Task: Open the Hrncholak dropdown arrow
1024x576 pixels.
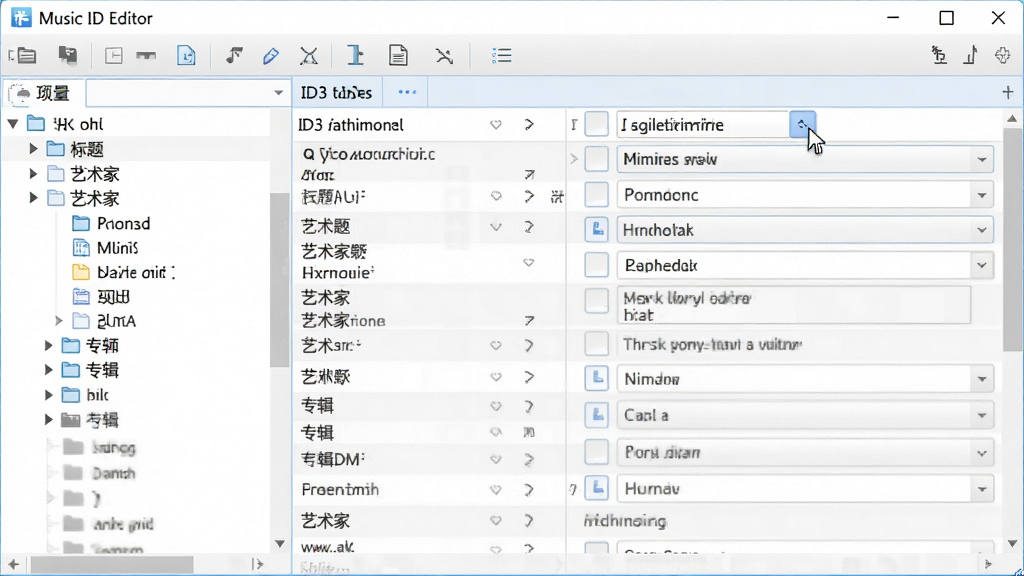Action: (982, 230)
